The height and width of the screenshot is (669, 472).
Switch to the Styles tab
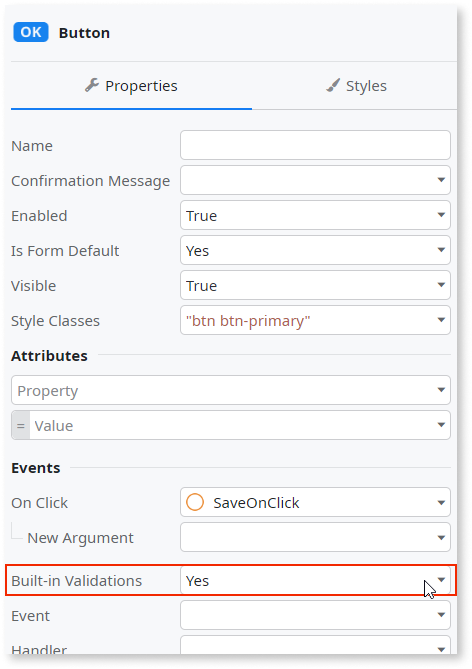click(356, 86)
